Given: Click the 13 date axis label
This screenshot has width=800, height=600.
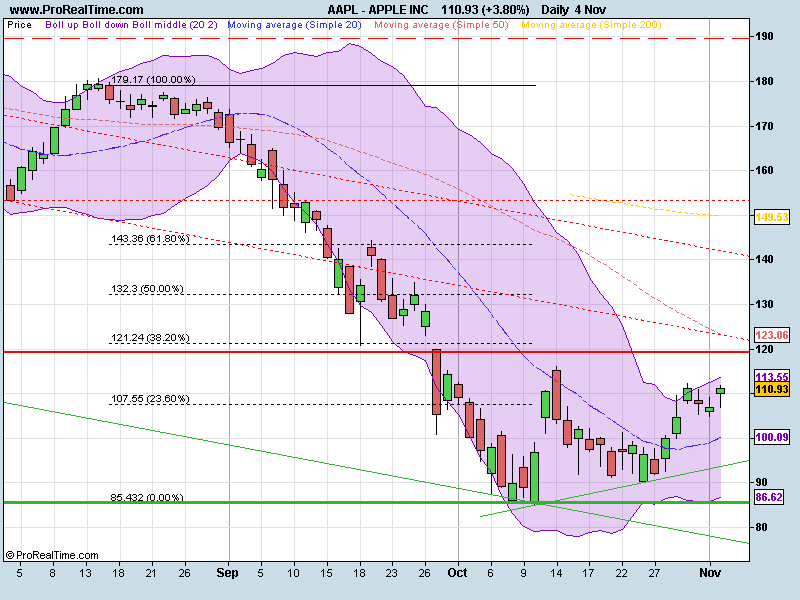Looking at the screenshot, I should [85, 573].
